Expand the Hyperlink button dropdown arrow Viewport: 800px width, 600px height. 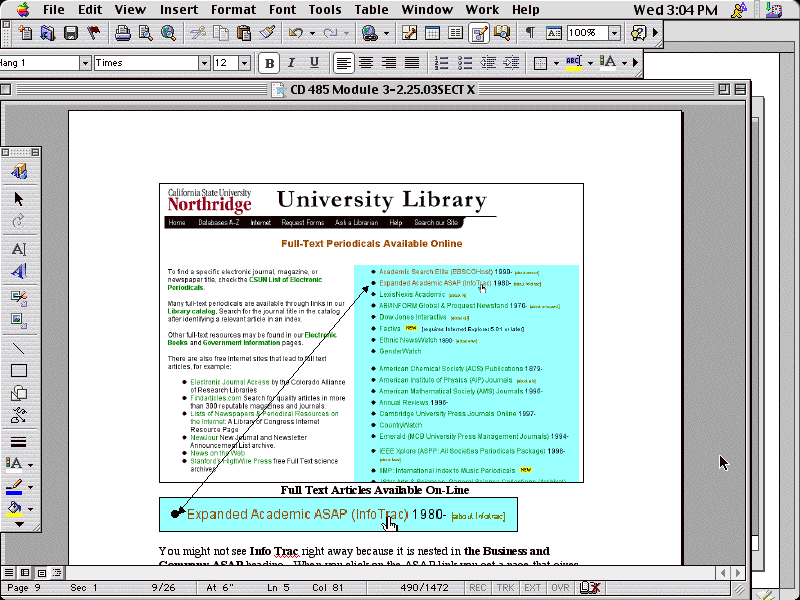click(x=386, y=34)
